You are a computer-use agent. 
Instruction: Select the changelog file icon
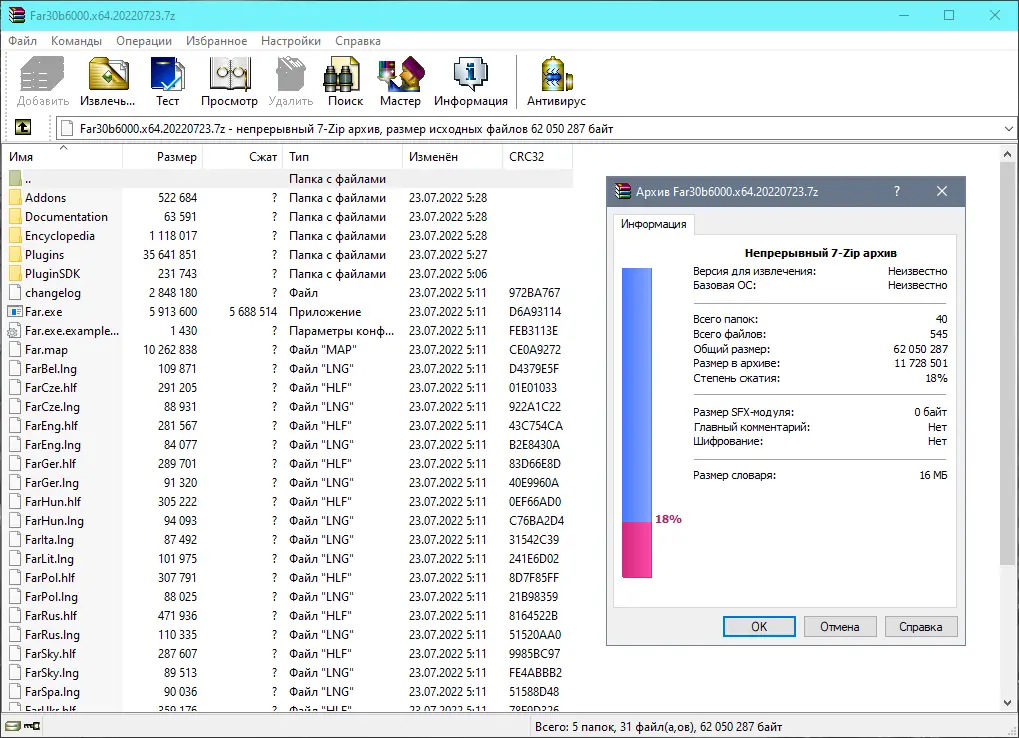click(16, 292)
